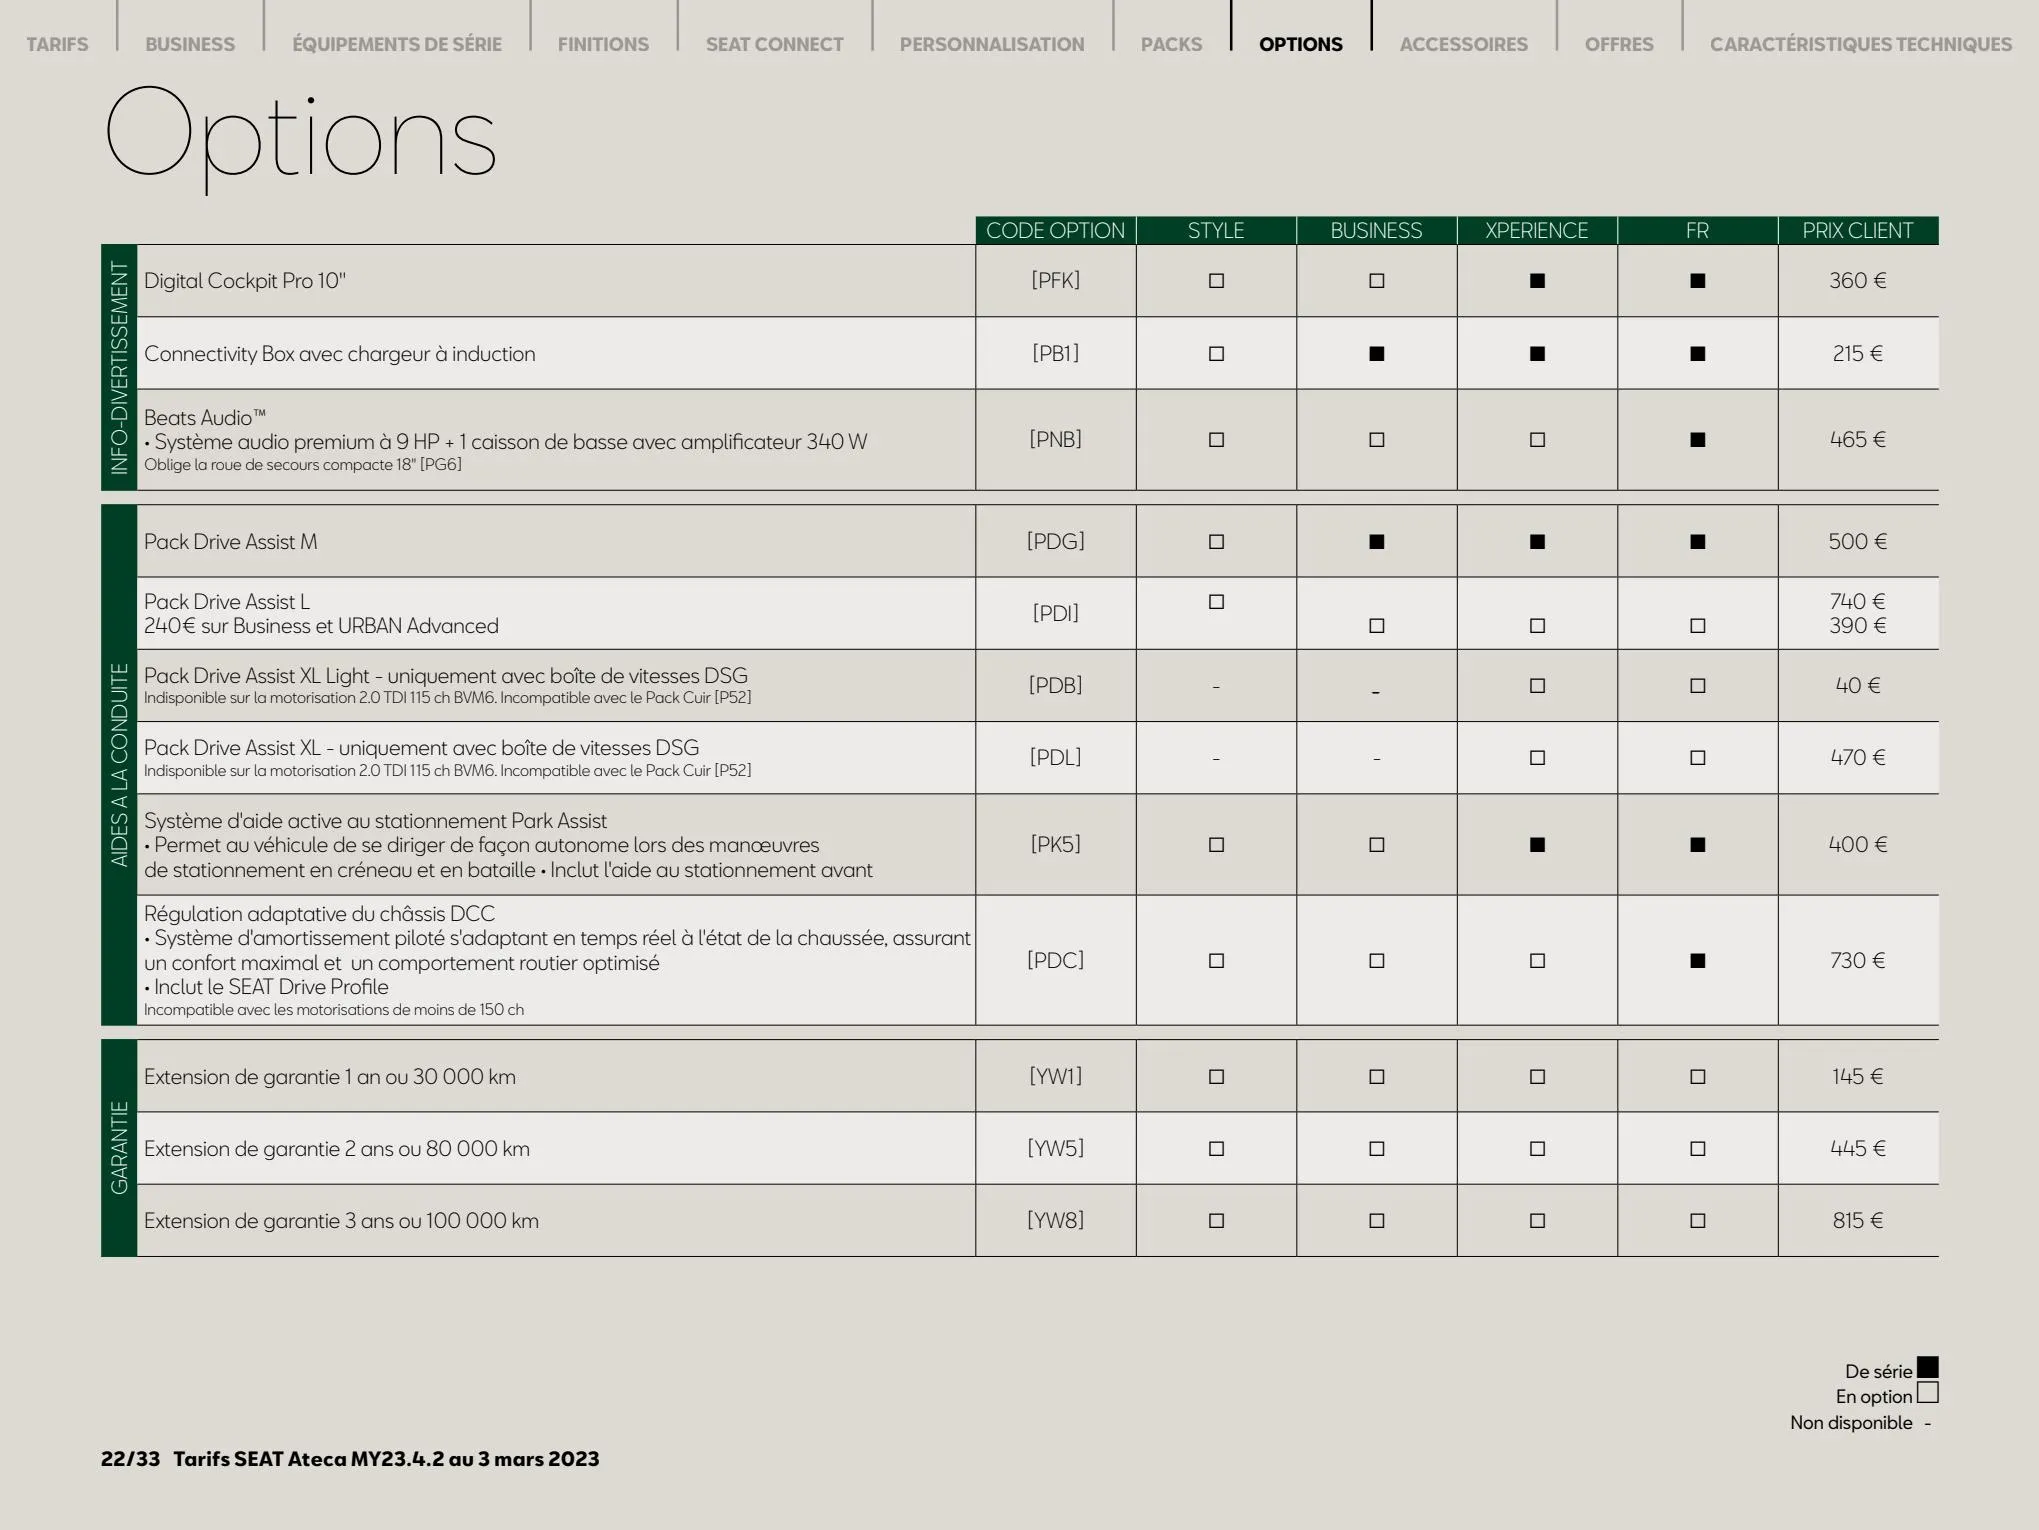Click the 'De série' legend filled square

(x=1927, y=1367)
